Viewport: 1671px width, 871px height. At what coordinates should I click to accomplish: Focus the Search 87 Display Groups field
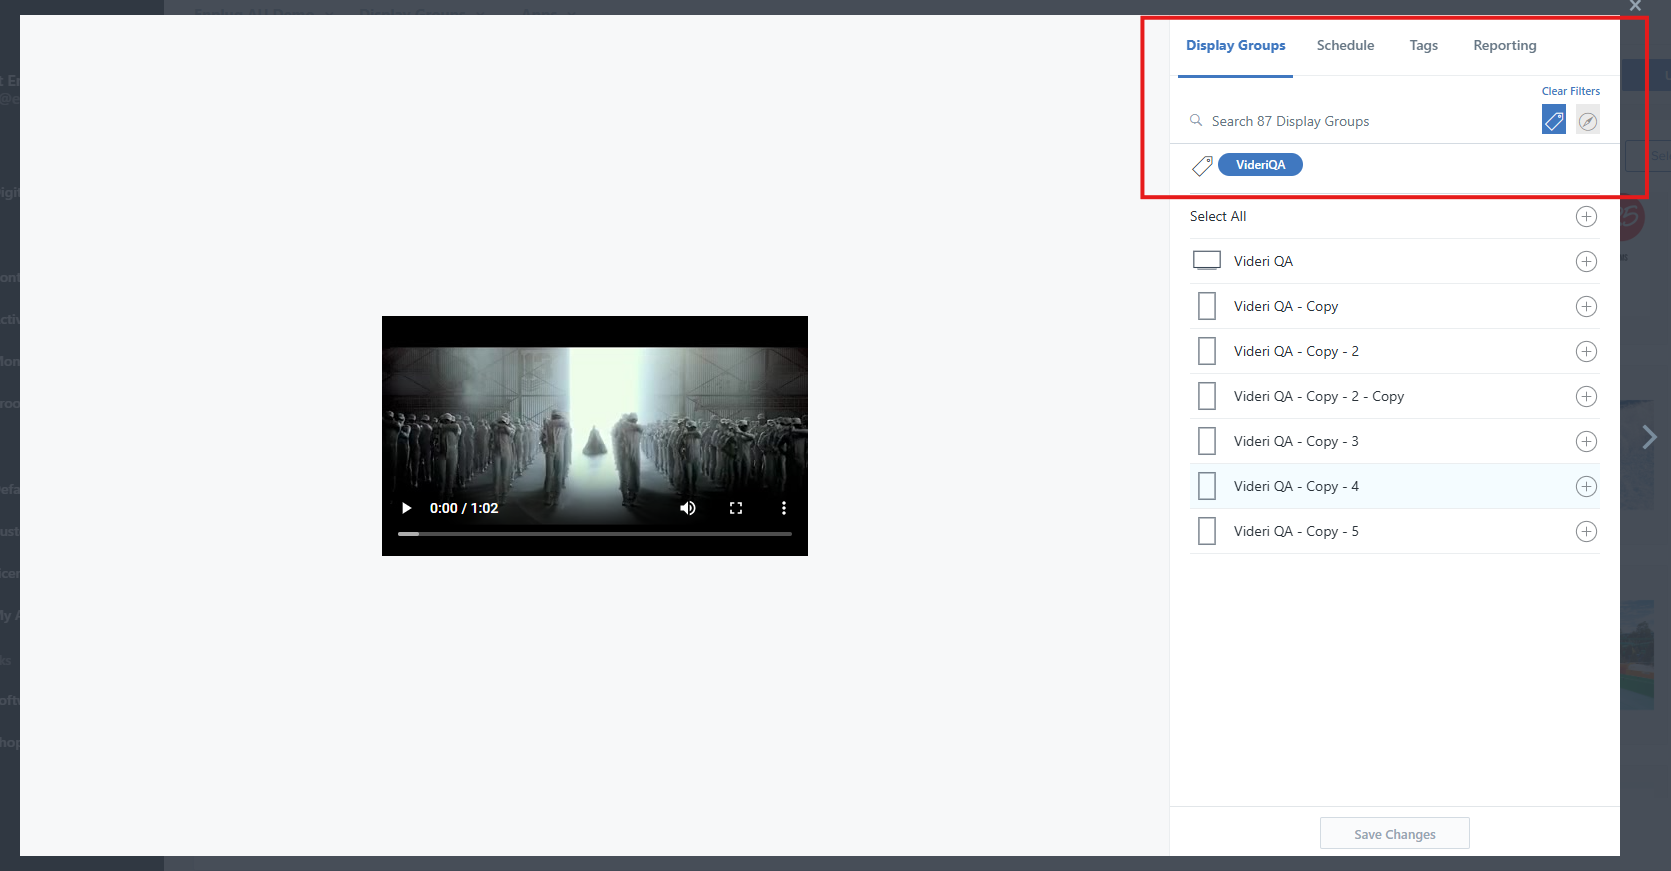pyautogui.click(x=1360, y=121)
